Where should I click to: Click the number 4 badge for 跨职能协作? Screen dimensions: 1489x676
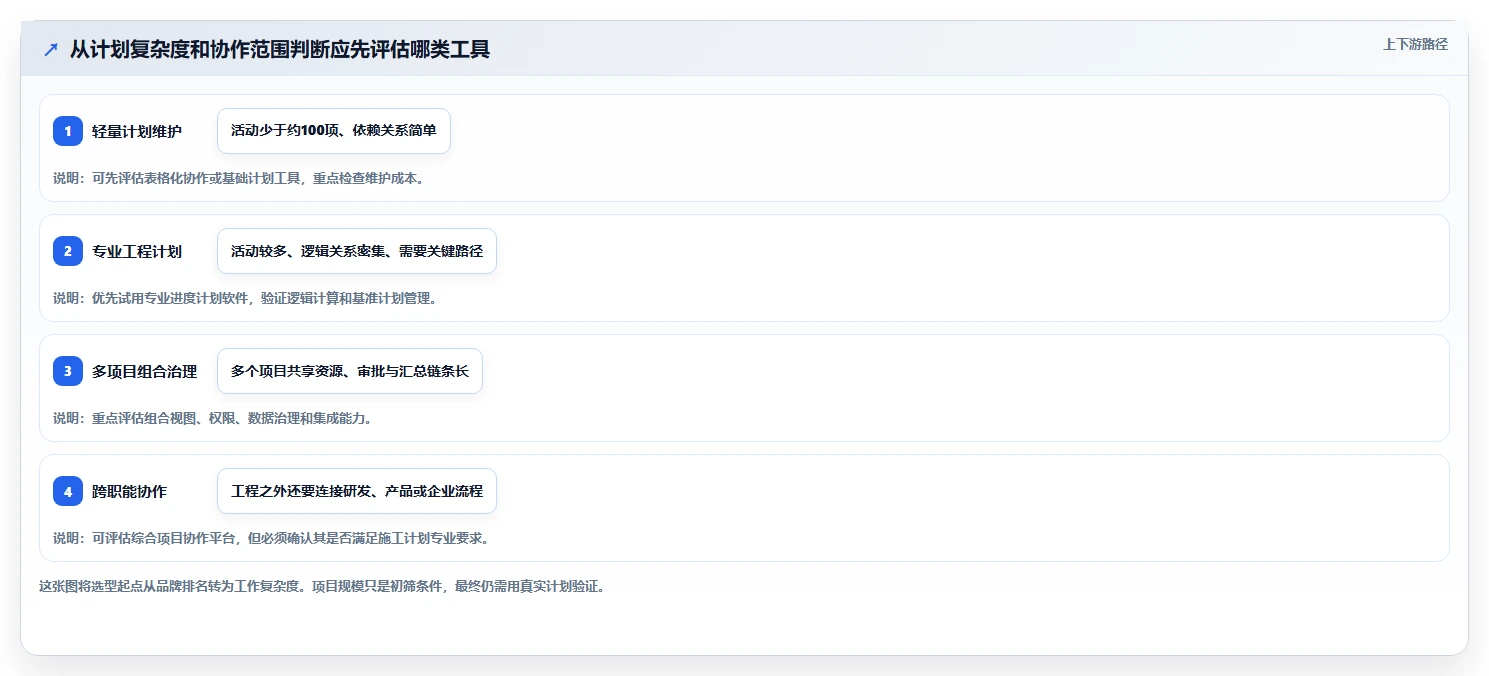[68, 491]
